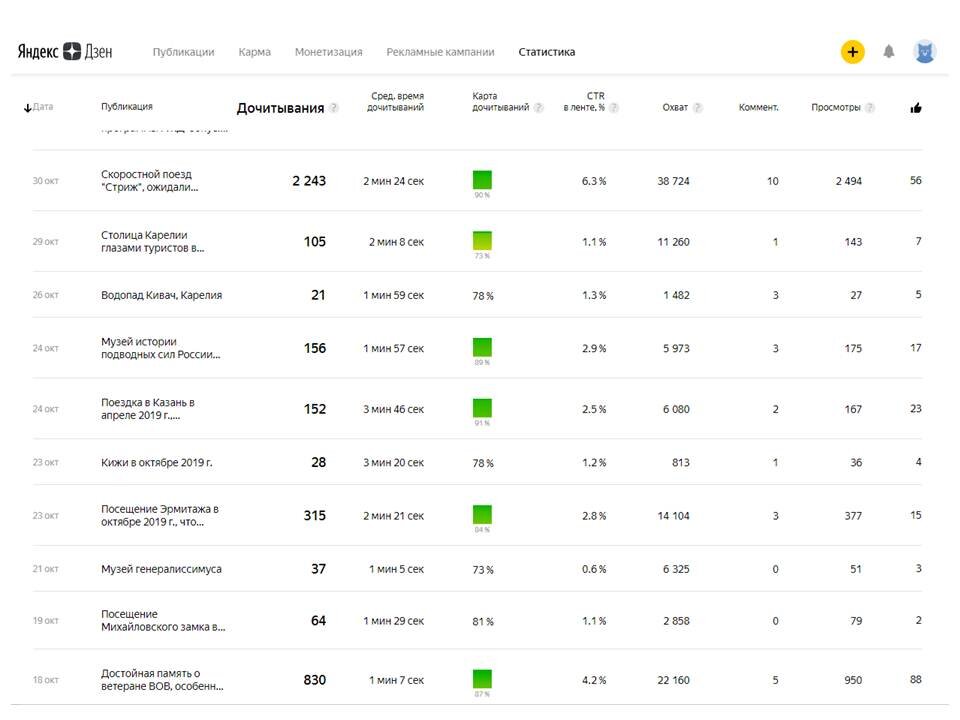Click the yellow plus create button
Screen dimensions: 960x720
[852, 52]
